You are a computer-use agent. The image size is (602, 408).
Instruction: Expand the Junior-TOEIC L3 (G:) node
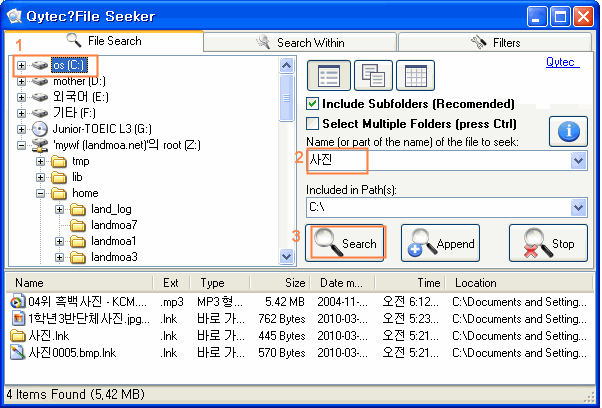click(22, 129)
